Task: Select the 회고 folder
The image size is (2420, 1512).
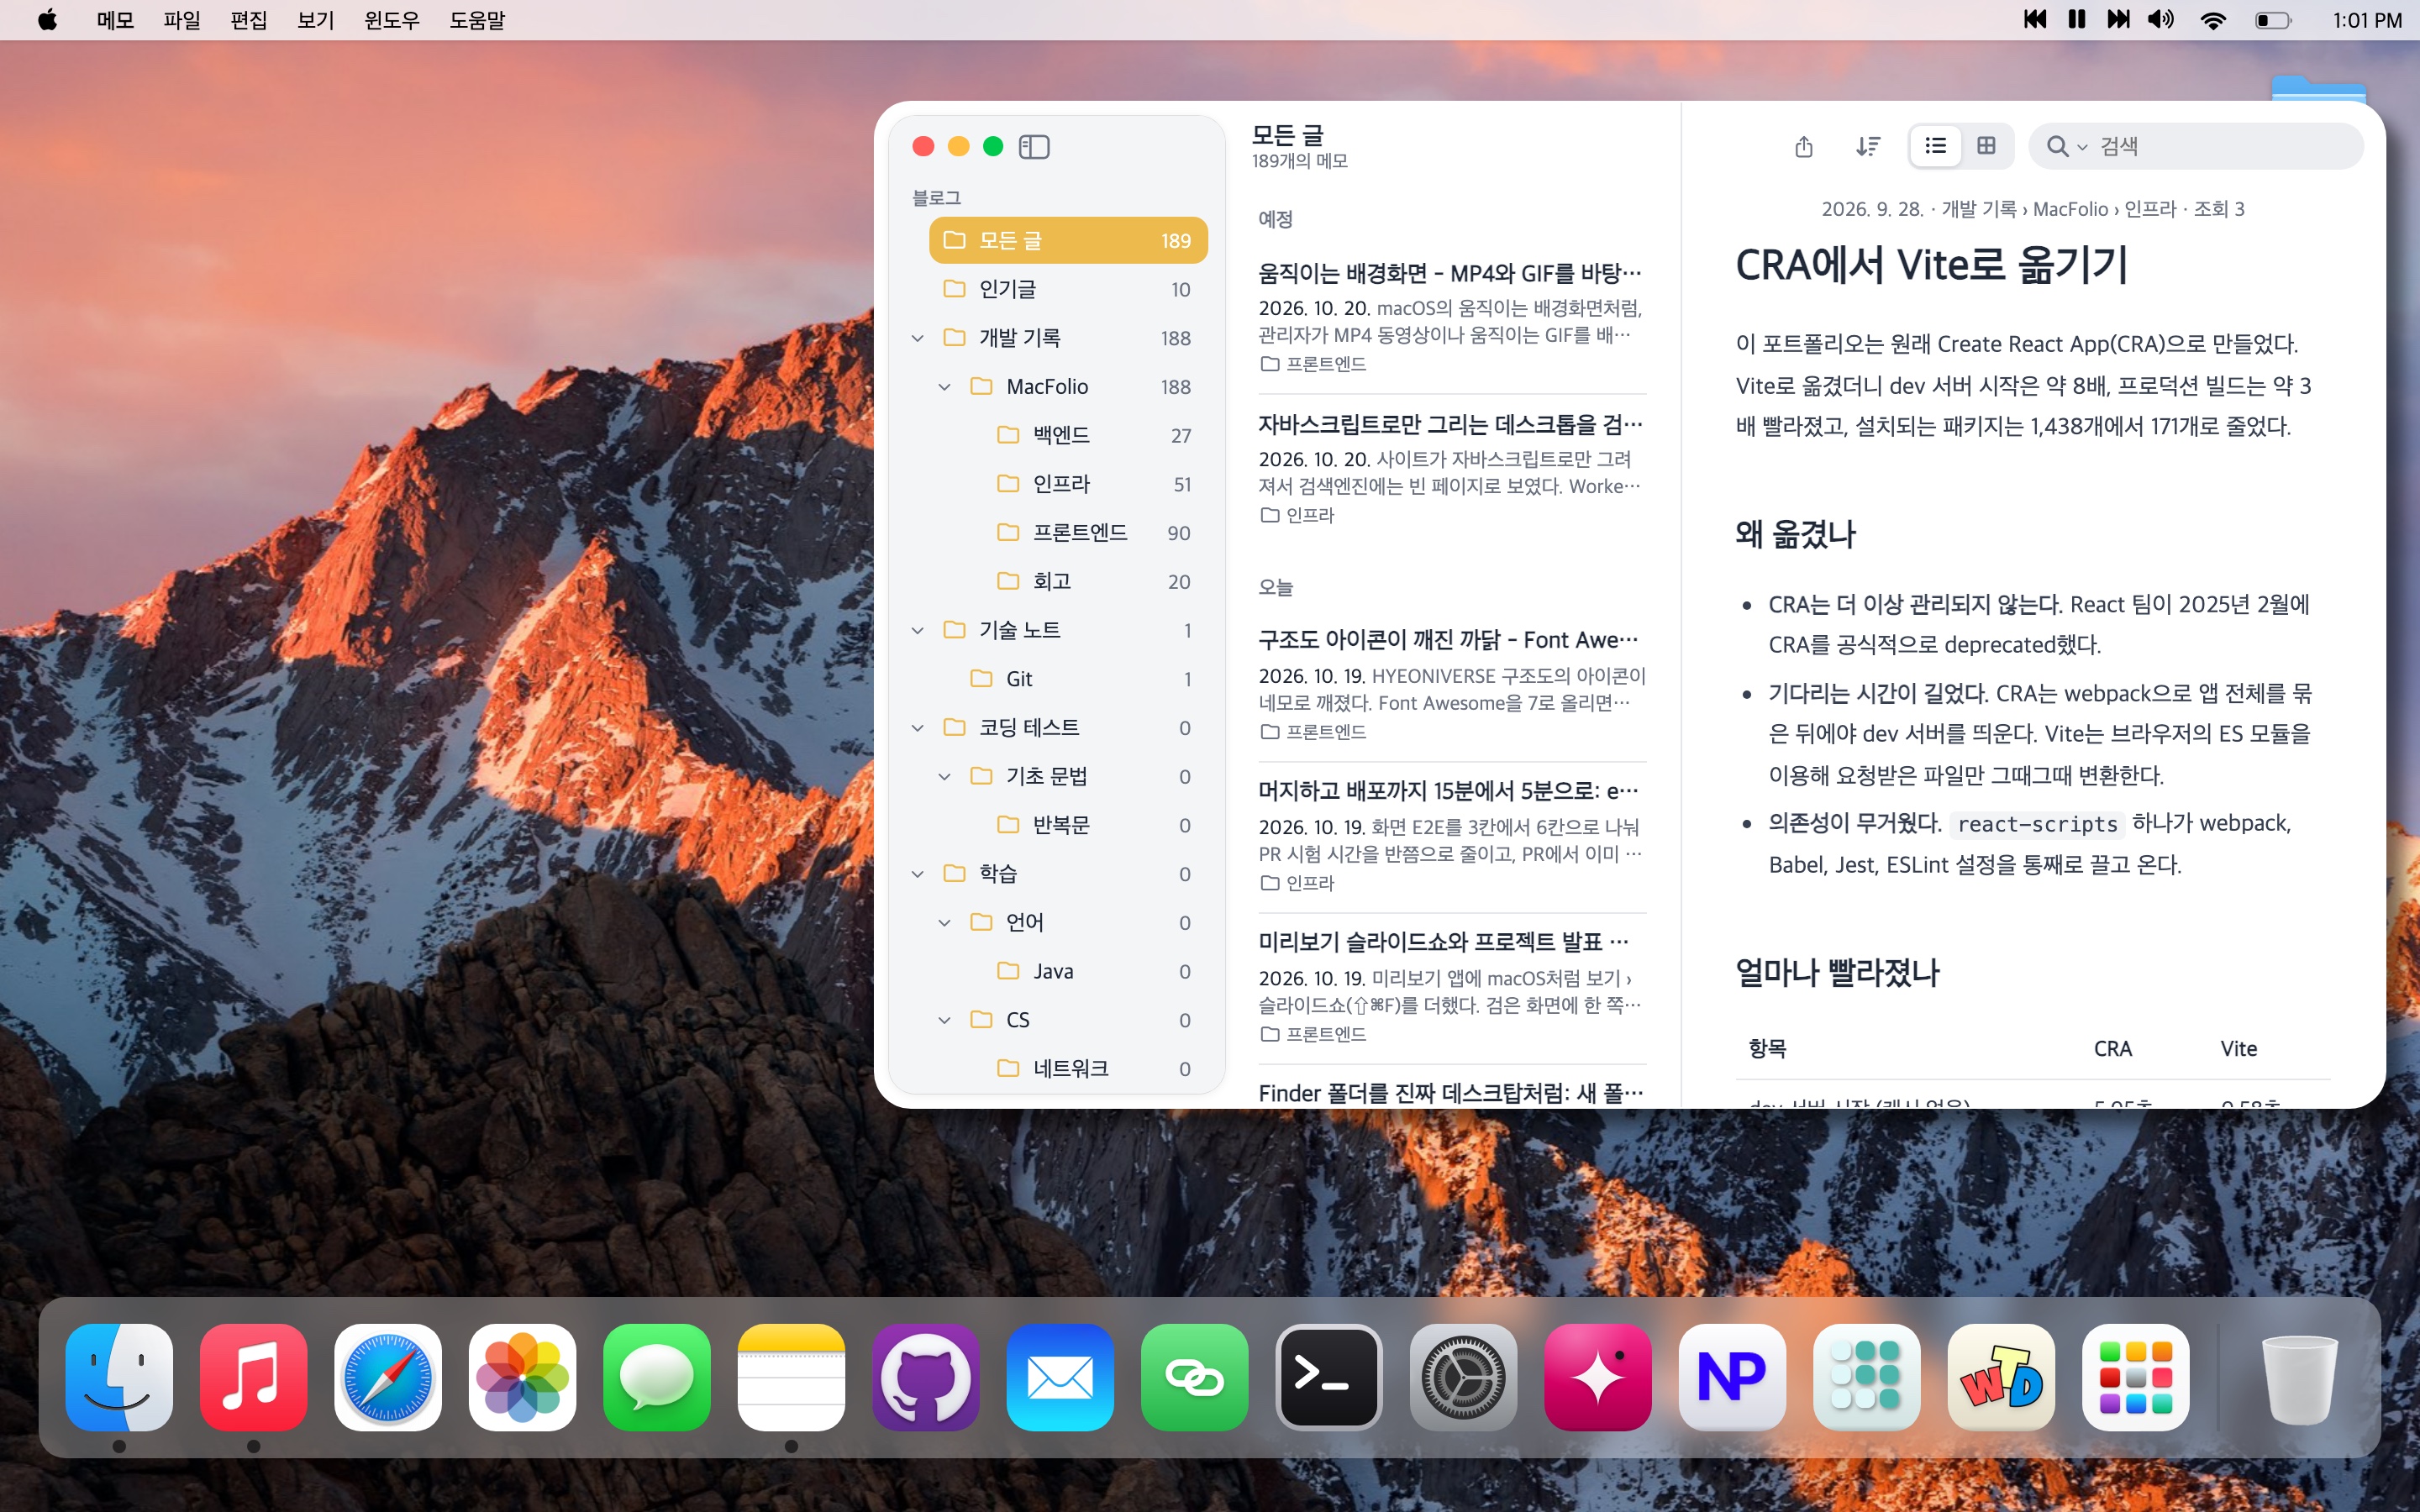Action: (x=1068, y=581)
